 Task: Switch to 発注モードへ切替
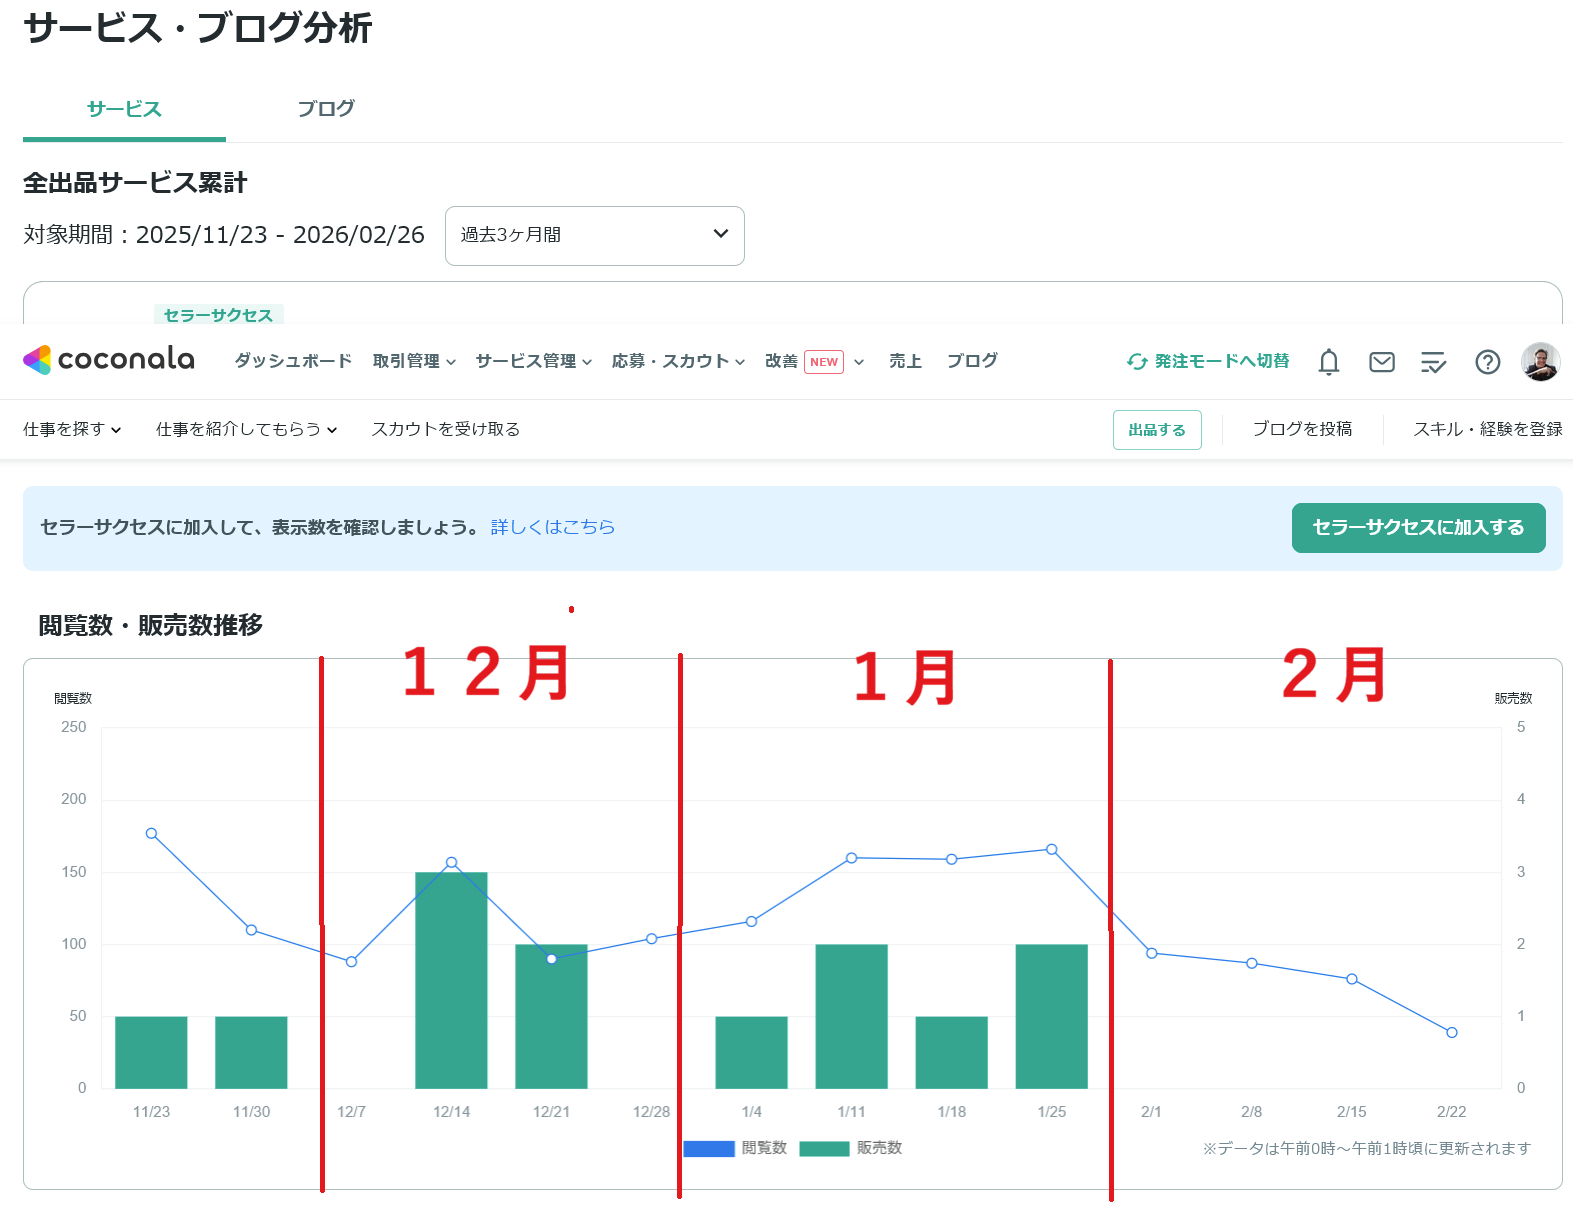[1208, 361]
